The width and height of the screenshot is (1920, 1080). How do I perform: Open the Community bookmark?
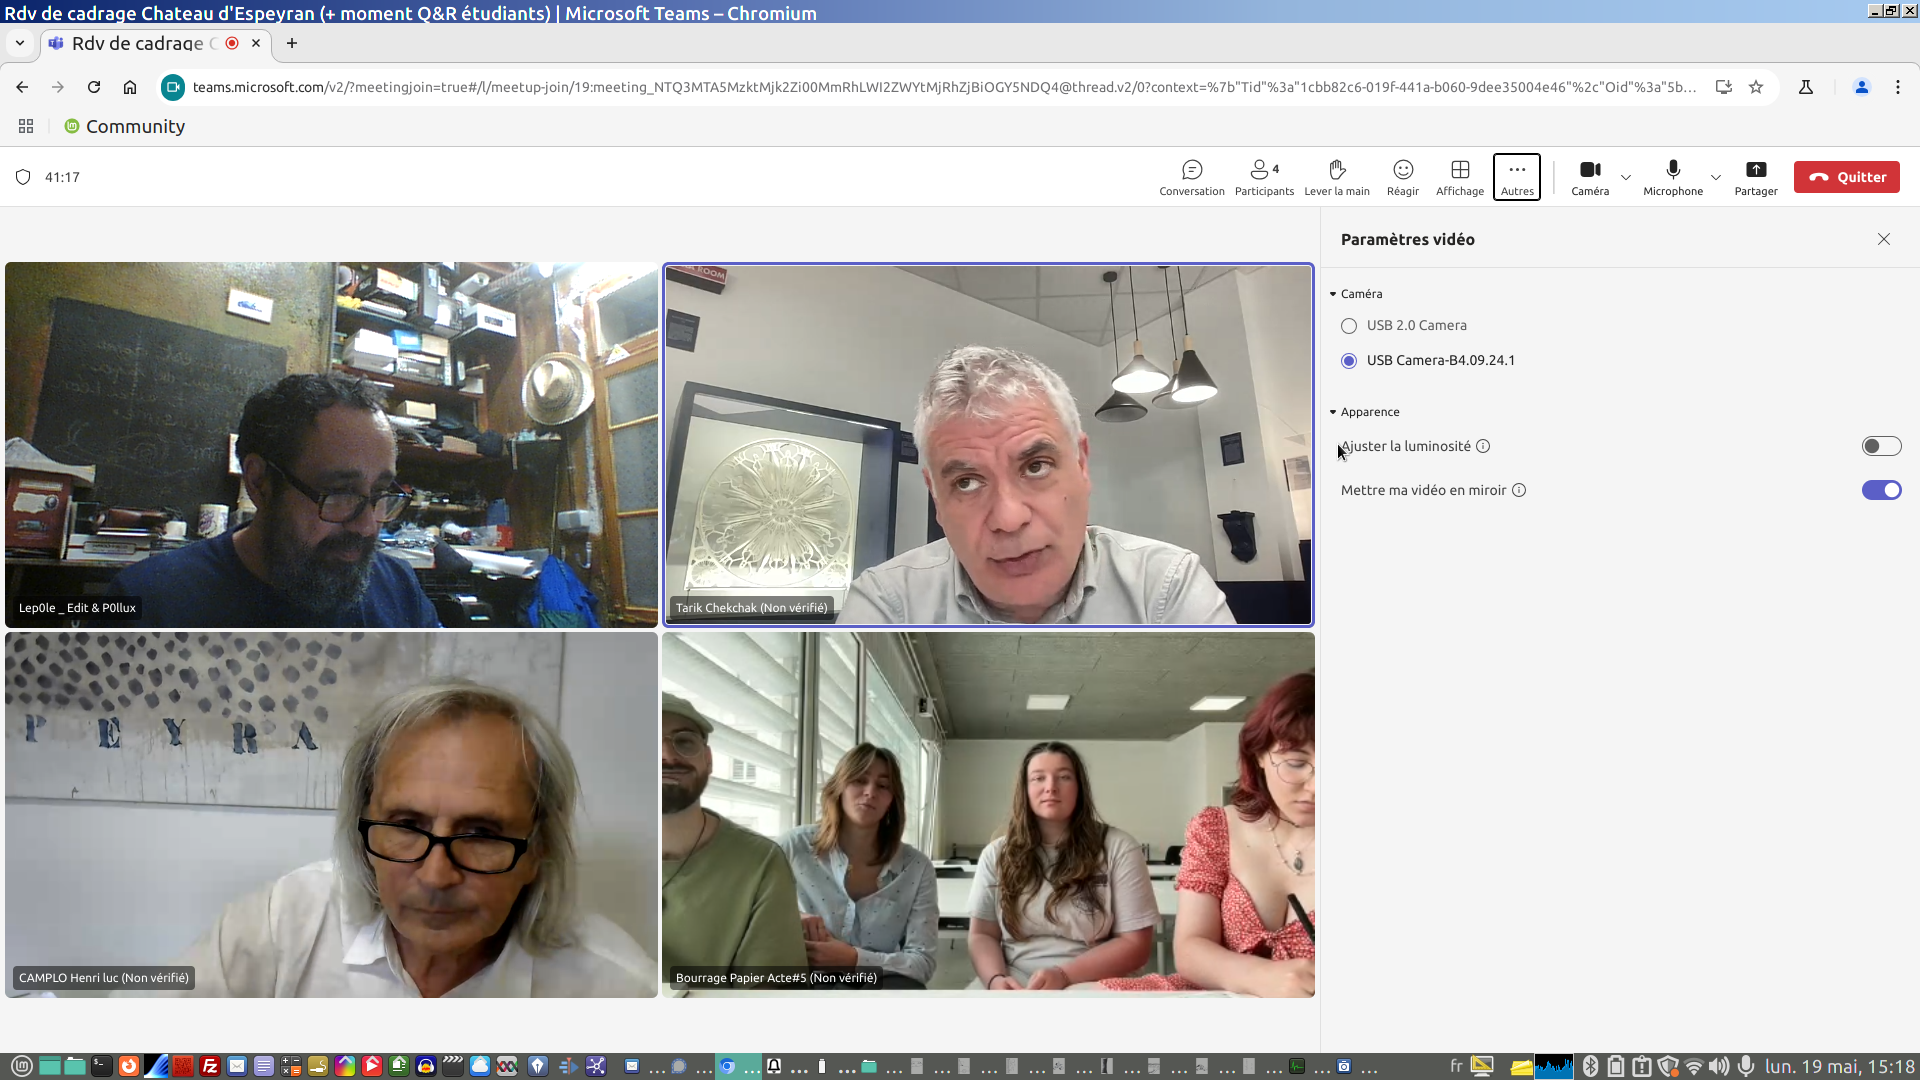point(125,126)
